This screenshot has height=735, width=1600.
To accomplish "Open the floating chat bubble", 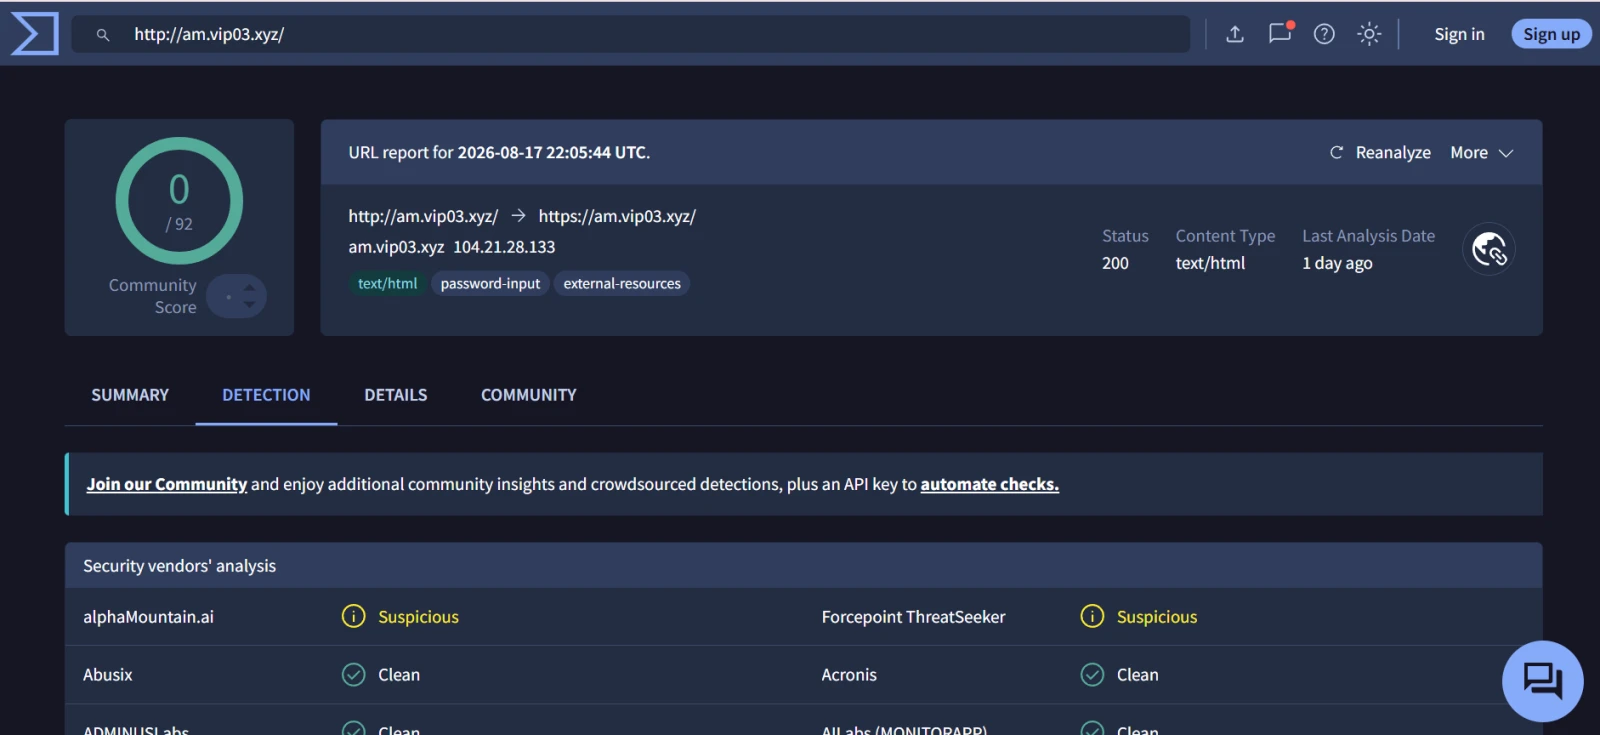I will pos(1542,681).
